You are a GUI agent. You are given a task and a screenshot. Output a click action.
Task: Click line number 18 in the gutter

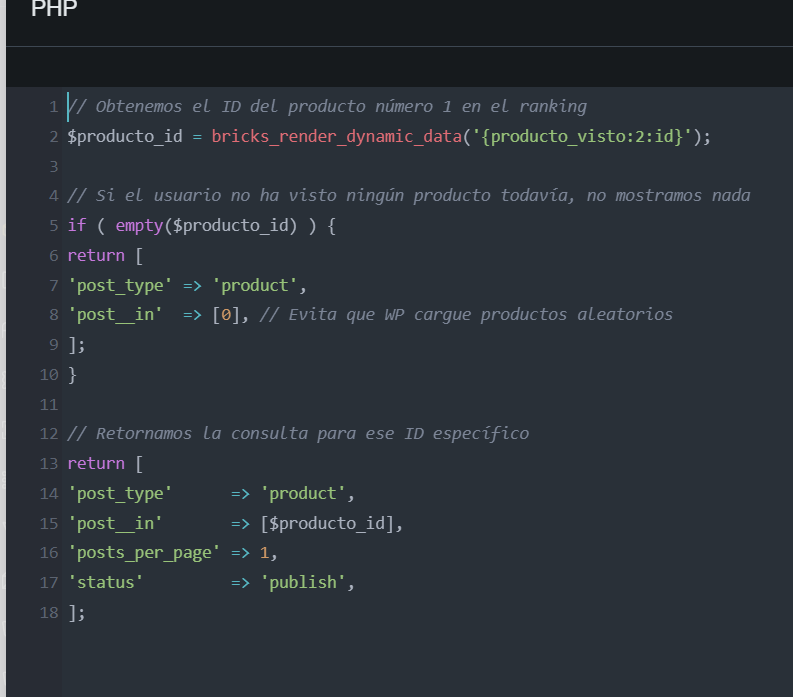point(49,613)
